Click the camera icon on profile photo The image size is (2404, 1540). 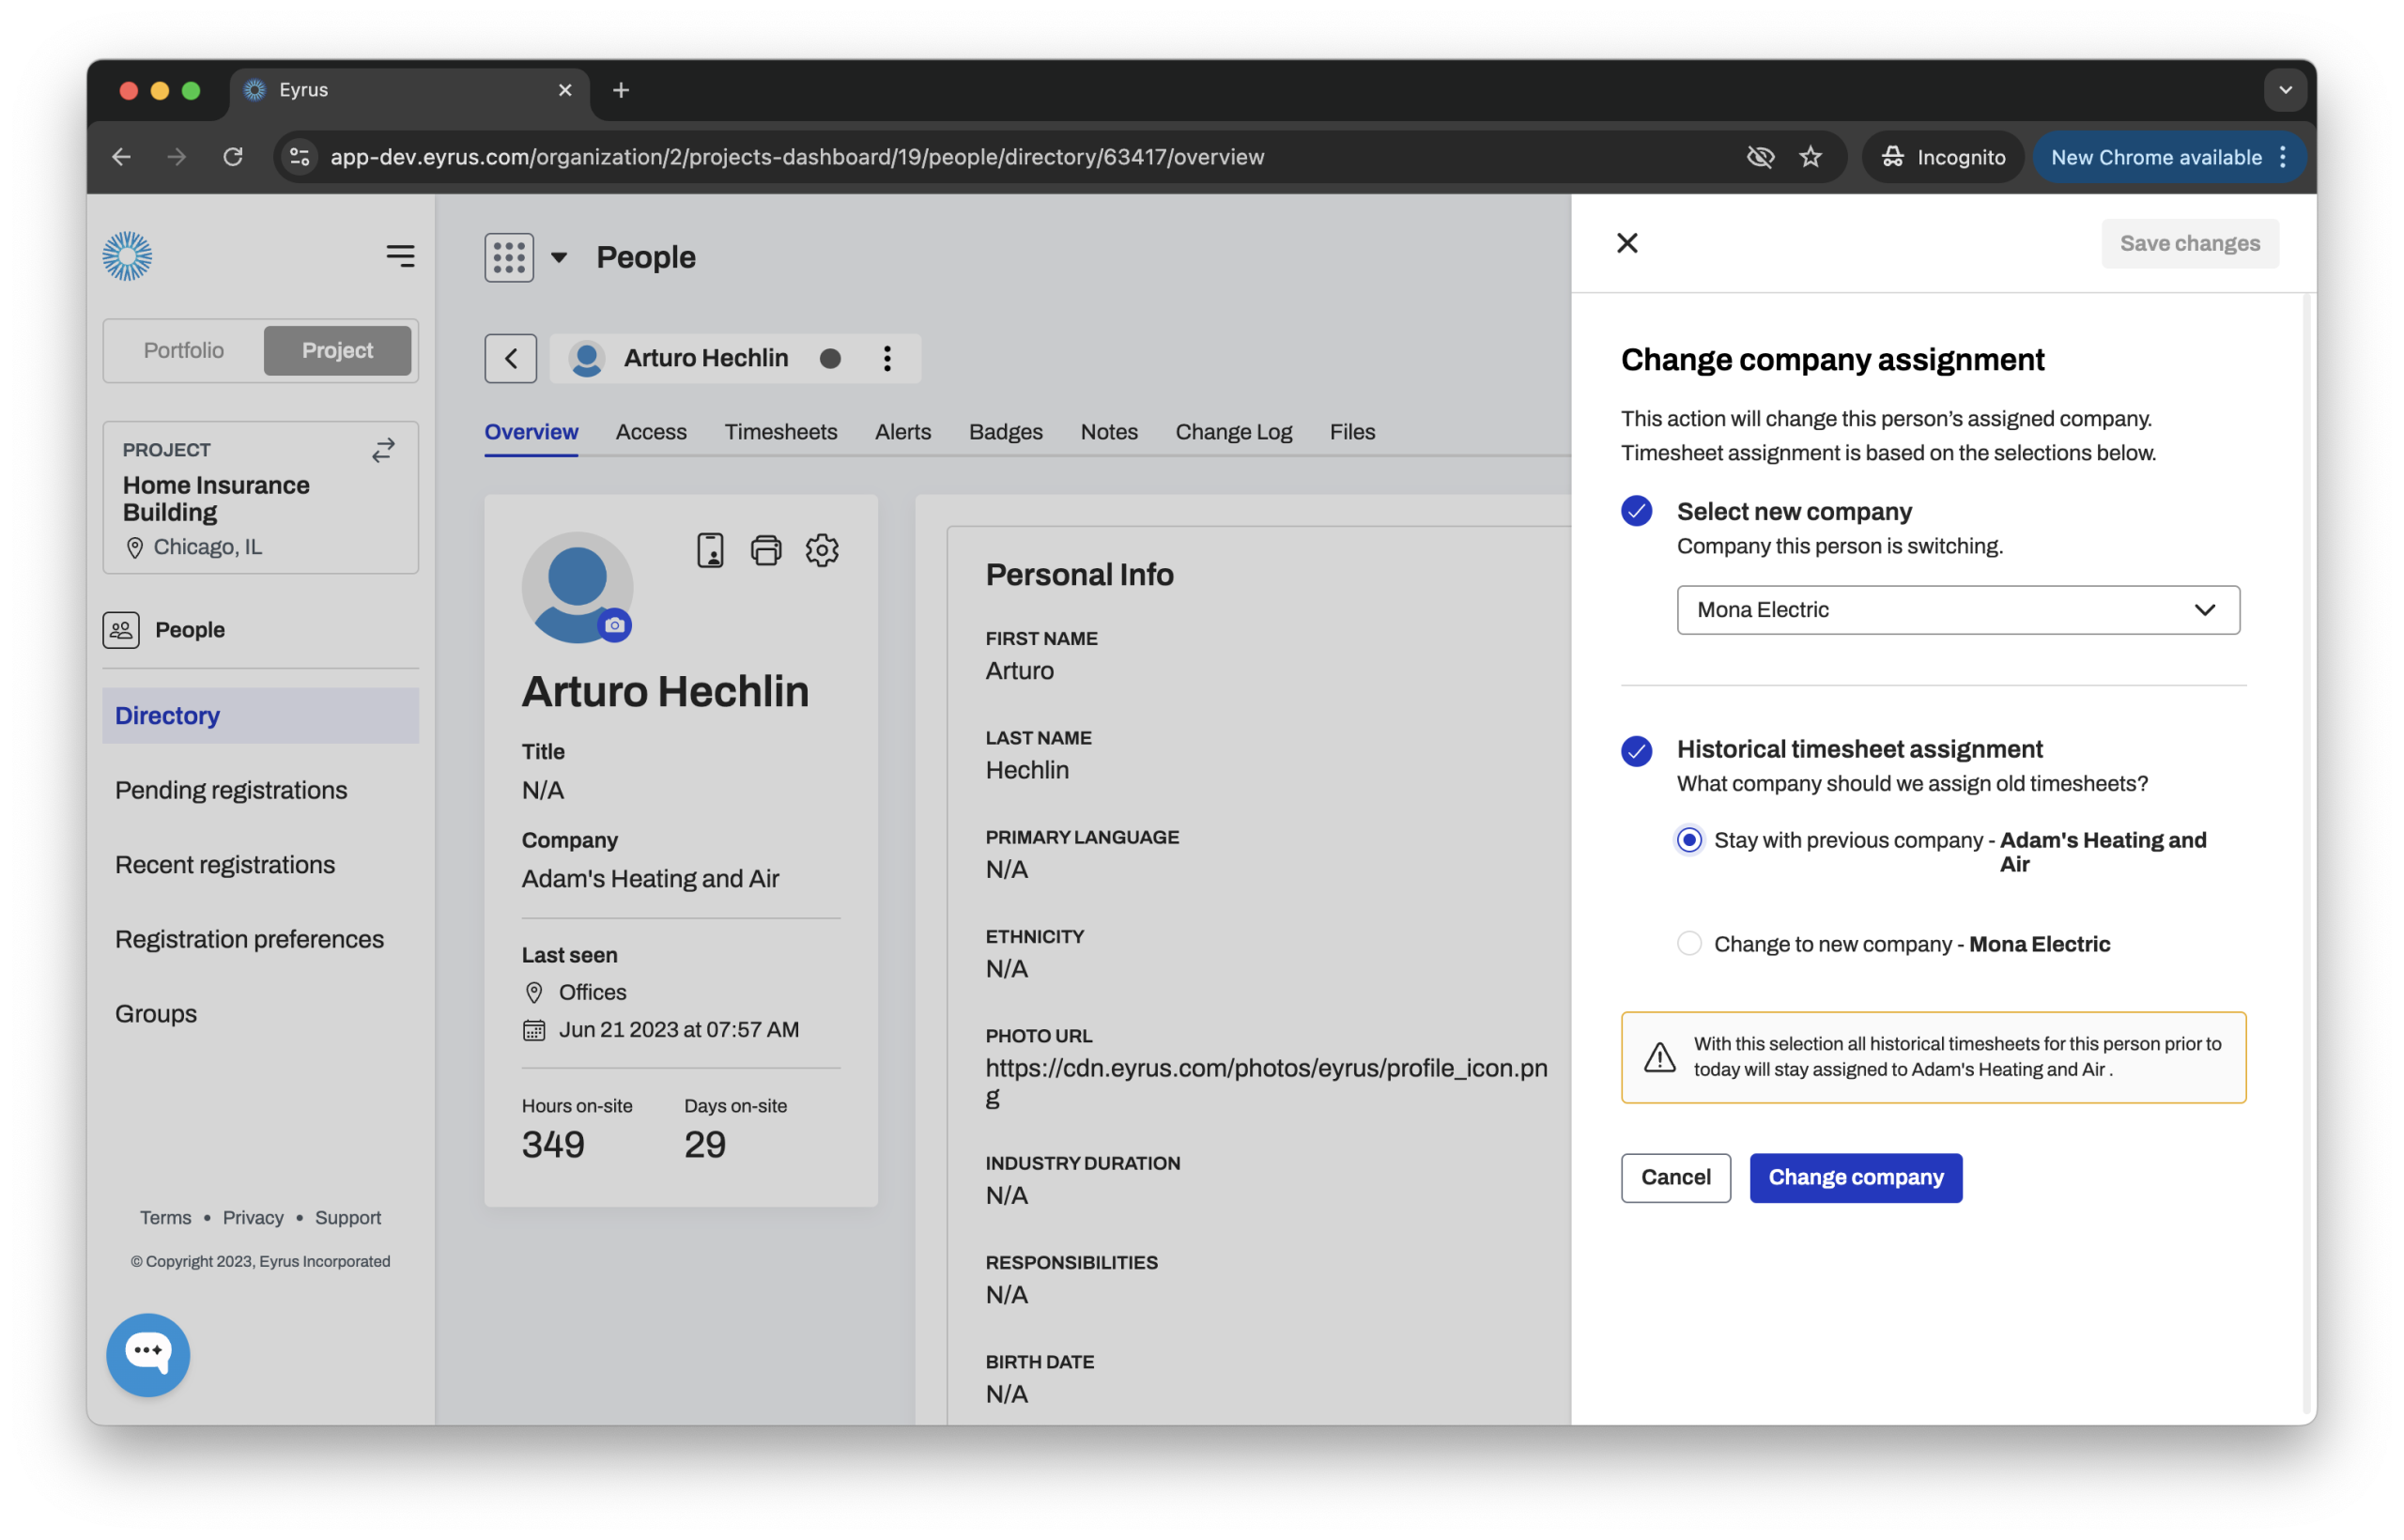click(x=615, y=625)
